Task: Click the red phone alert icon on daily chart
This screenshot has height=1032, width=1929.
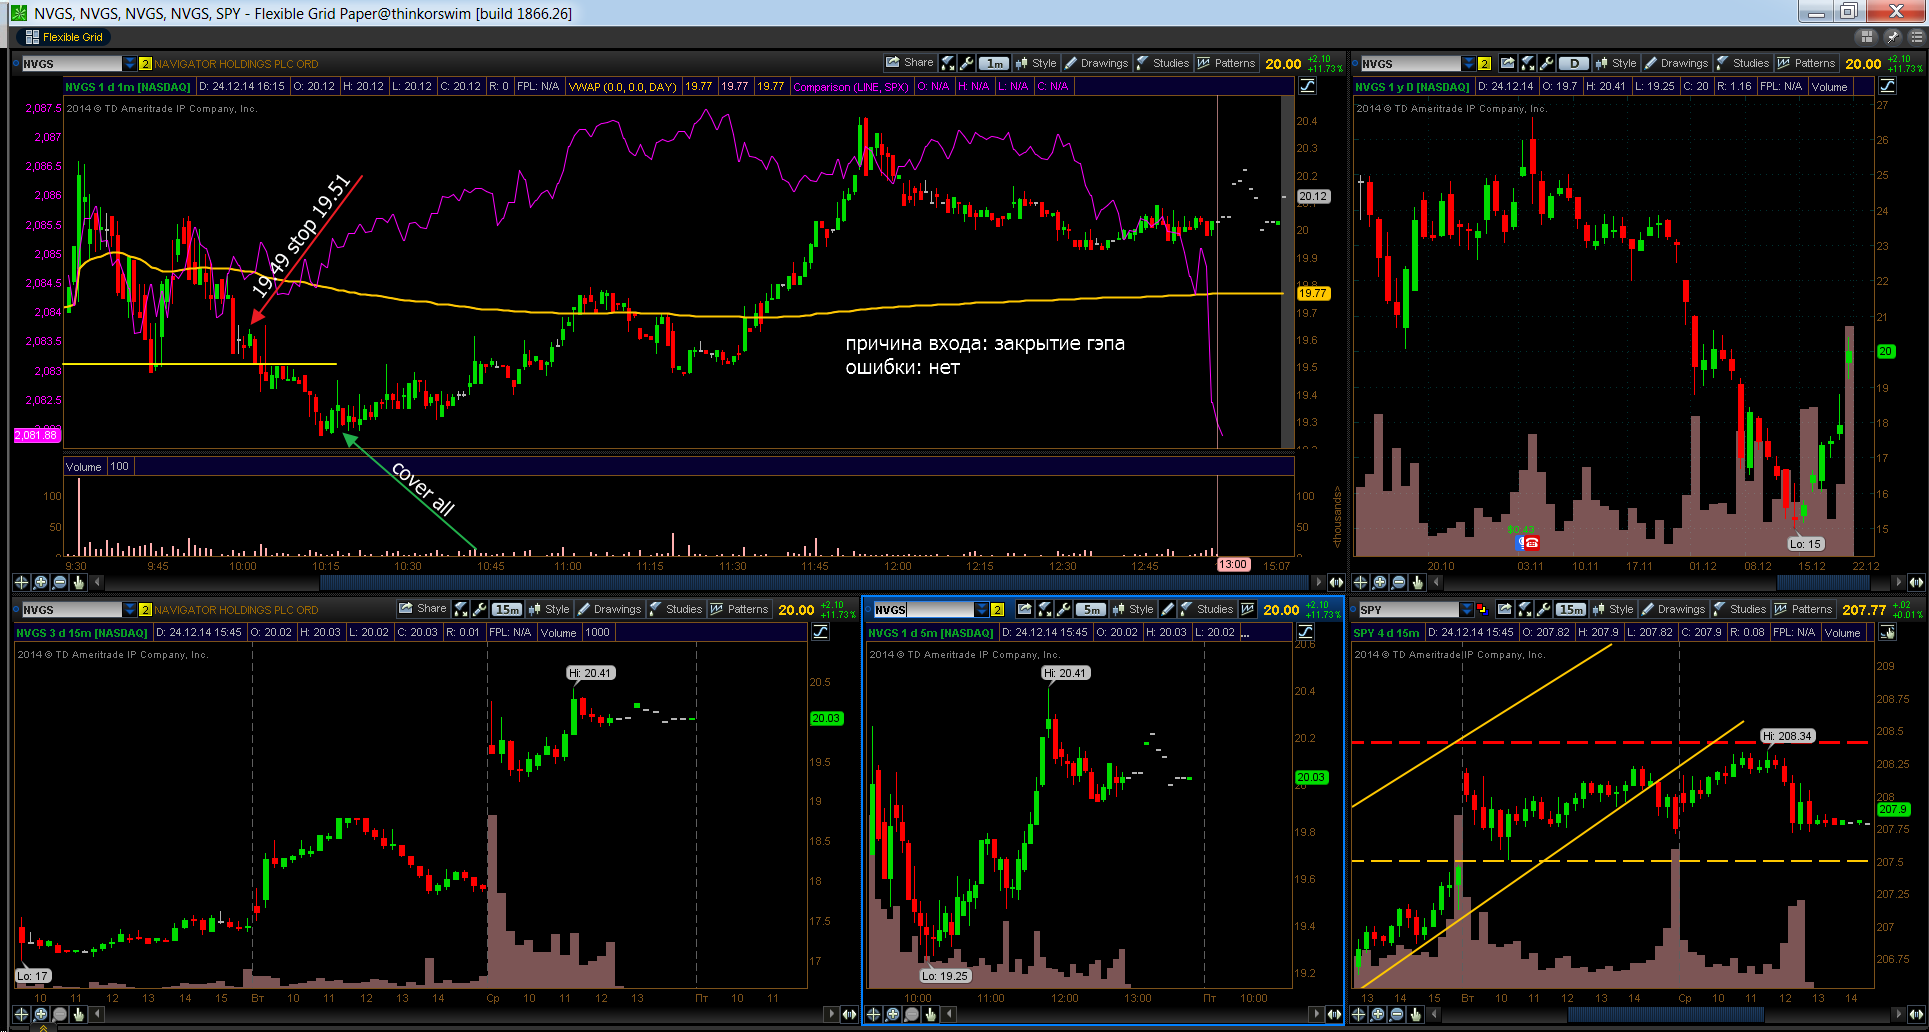Action: click(1530, 543)
